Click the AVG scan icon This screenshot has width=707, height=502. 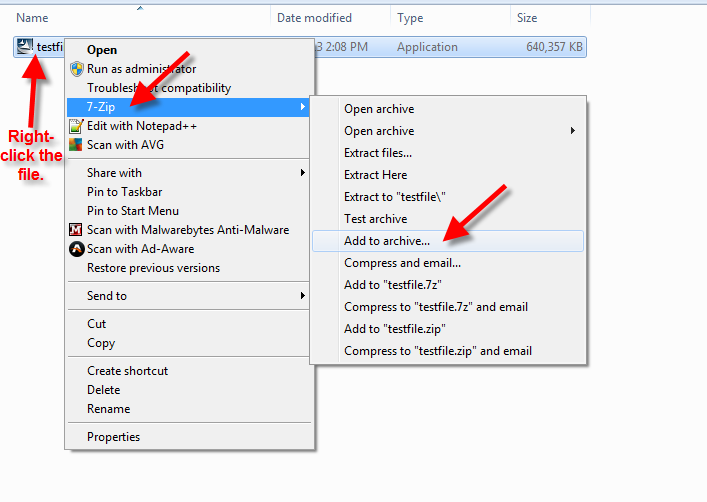76,145
